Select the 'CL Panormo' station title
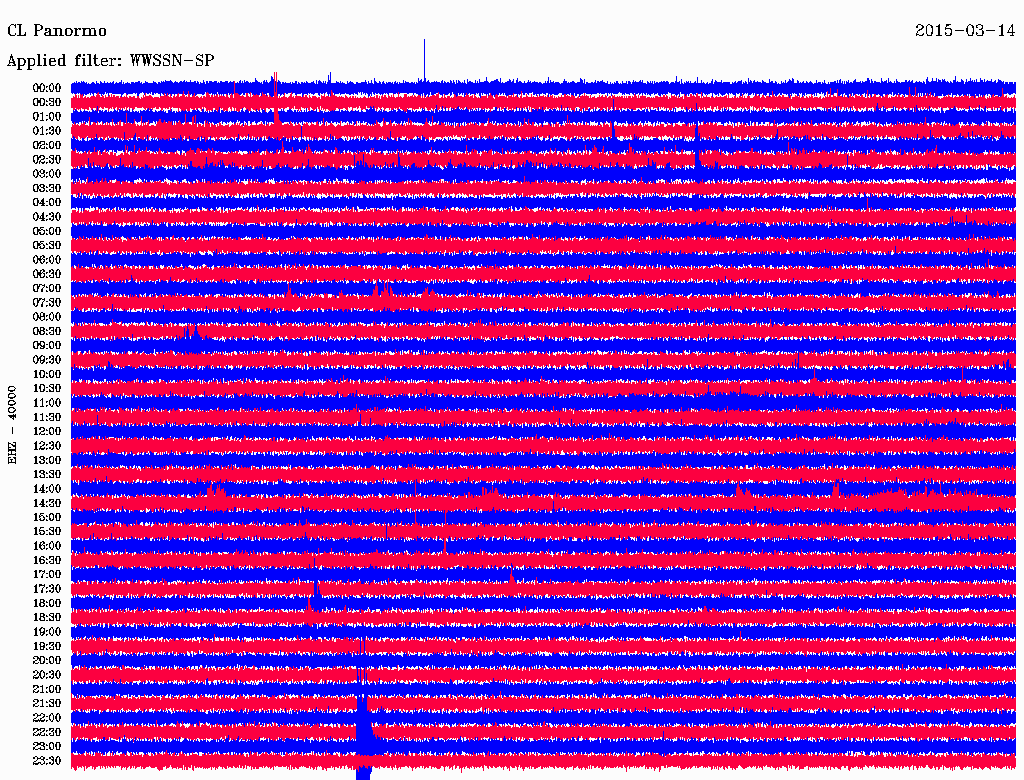 [57, 31]
